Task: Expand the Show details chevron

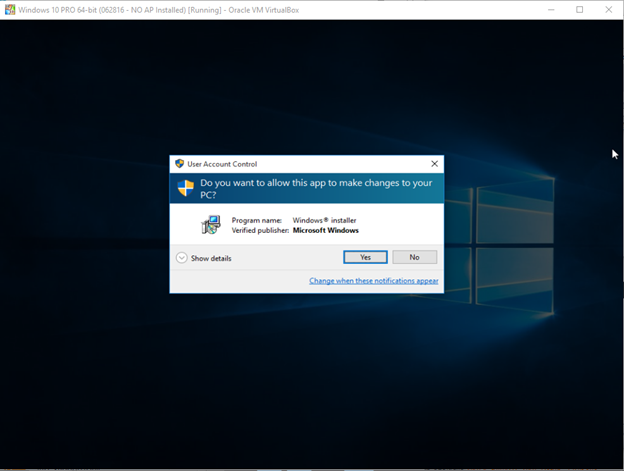Action: click(x=181, y=258)
